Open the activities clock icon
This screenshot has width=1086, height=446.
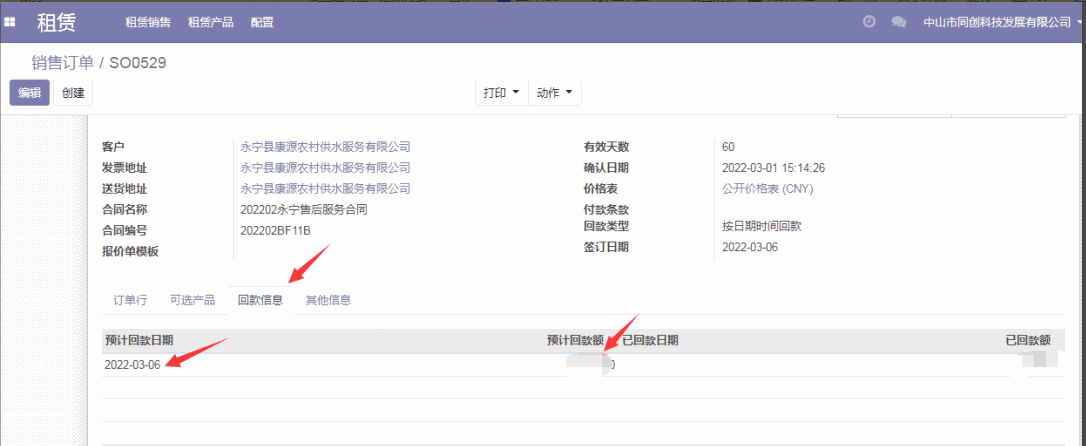coord(869,22)
